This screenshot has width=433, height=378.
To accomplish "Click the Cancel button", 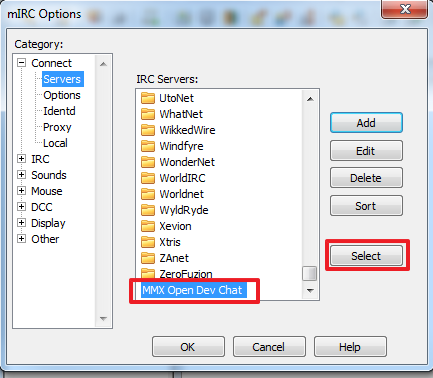I will (x=269, y=347).
